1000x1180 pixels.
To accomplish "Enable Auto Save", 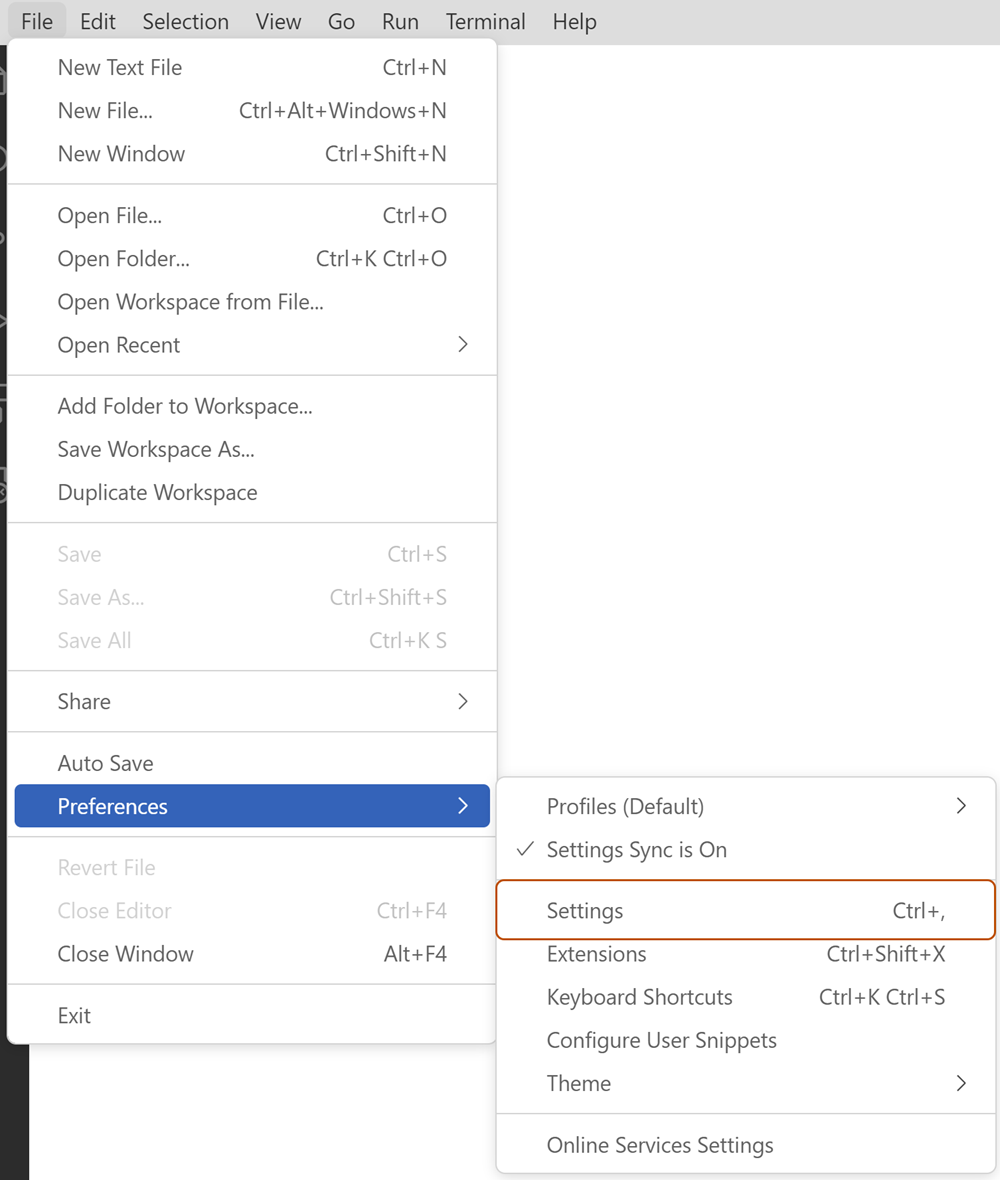I will coord(105,762).
